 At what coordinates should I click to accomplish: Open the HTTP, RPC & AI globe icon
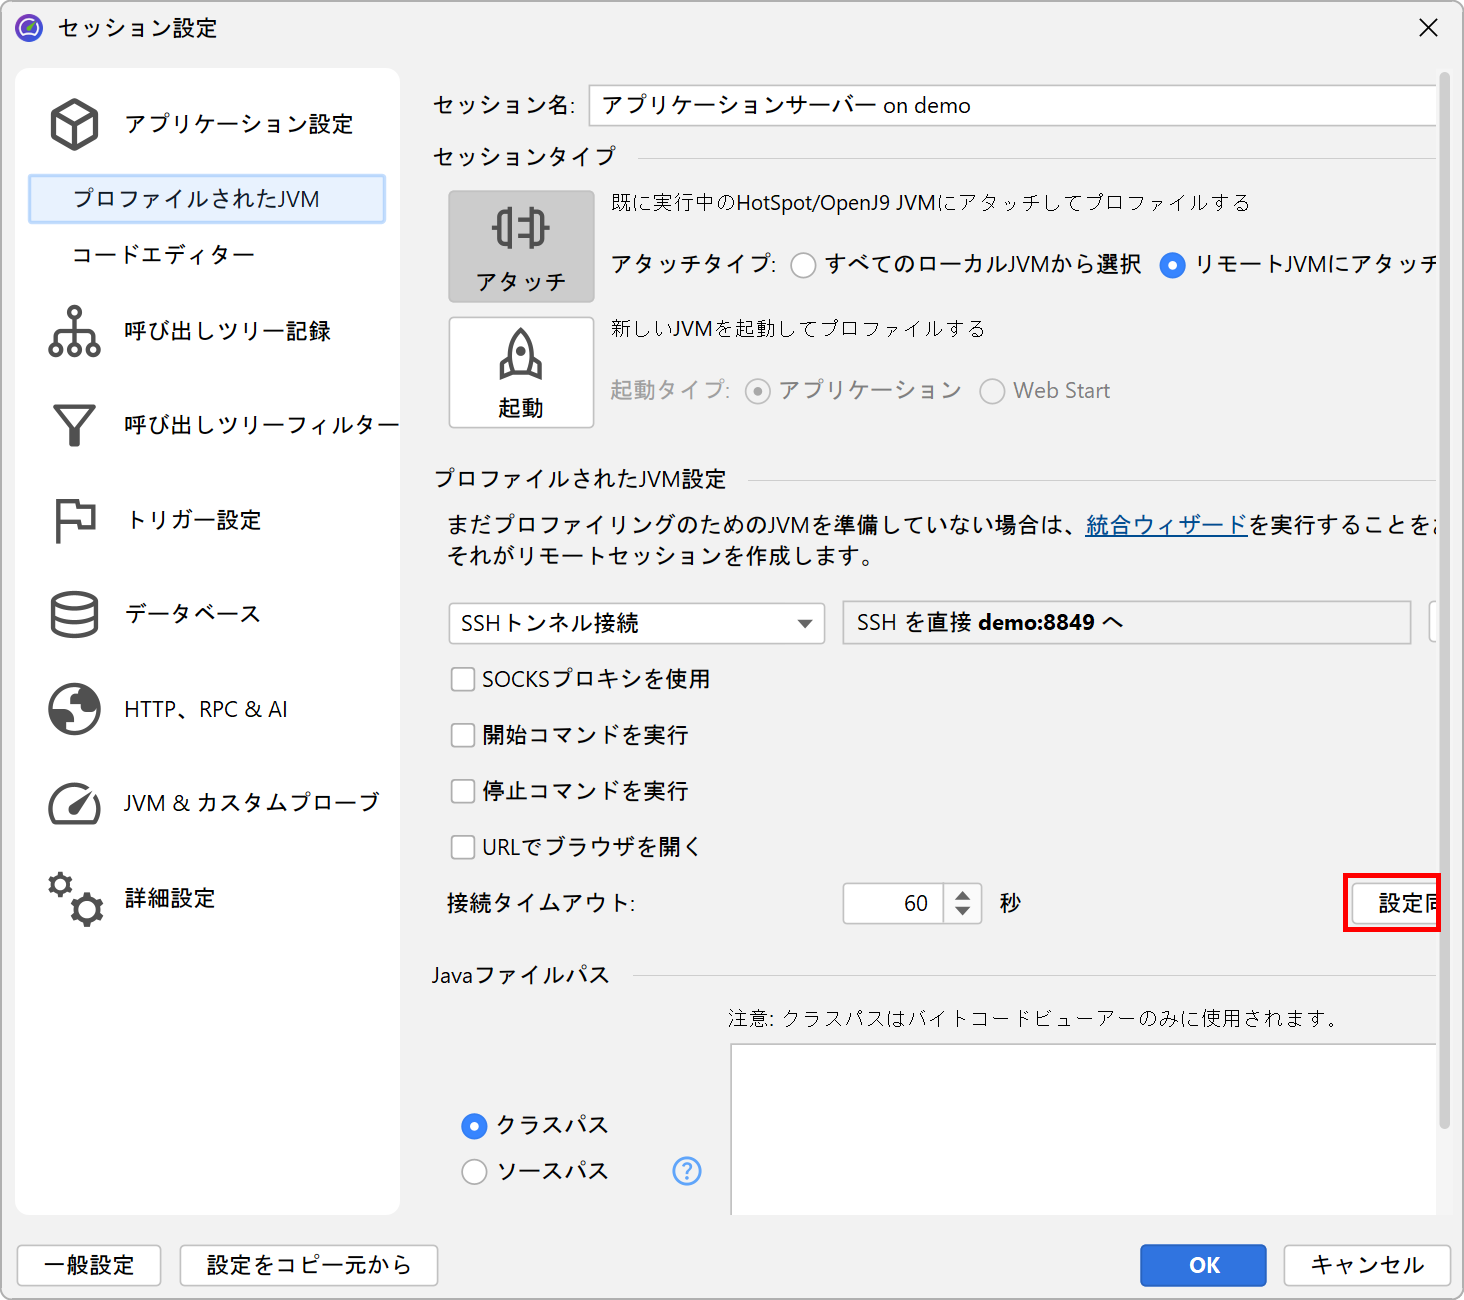coord(74,709)
